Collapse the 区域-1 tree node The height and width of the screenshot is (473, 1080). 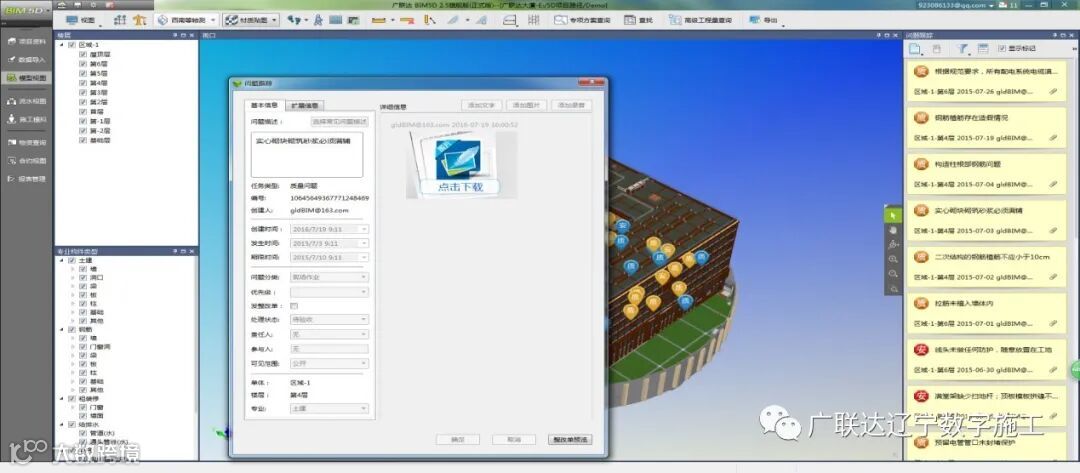[62, 45]
